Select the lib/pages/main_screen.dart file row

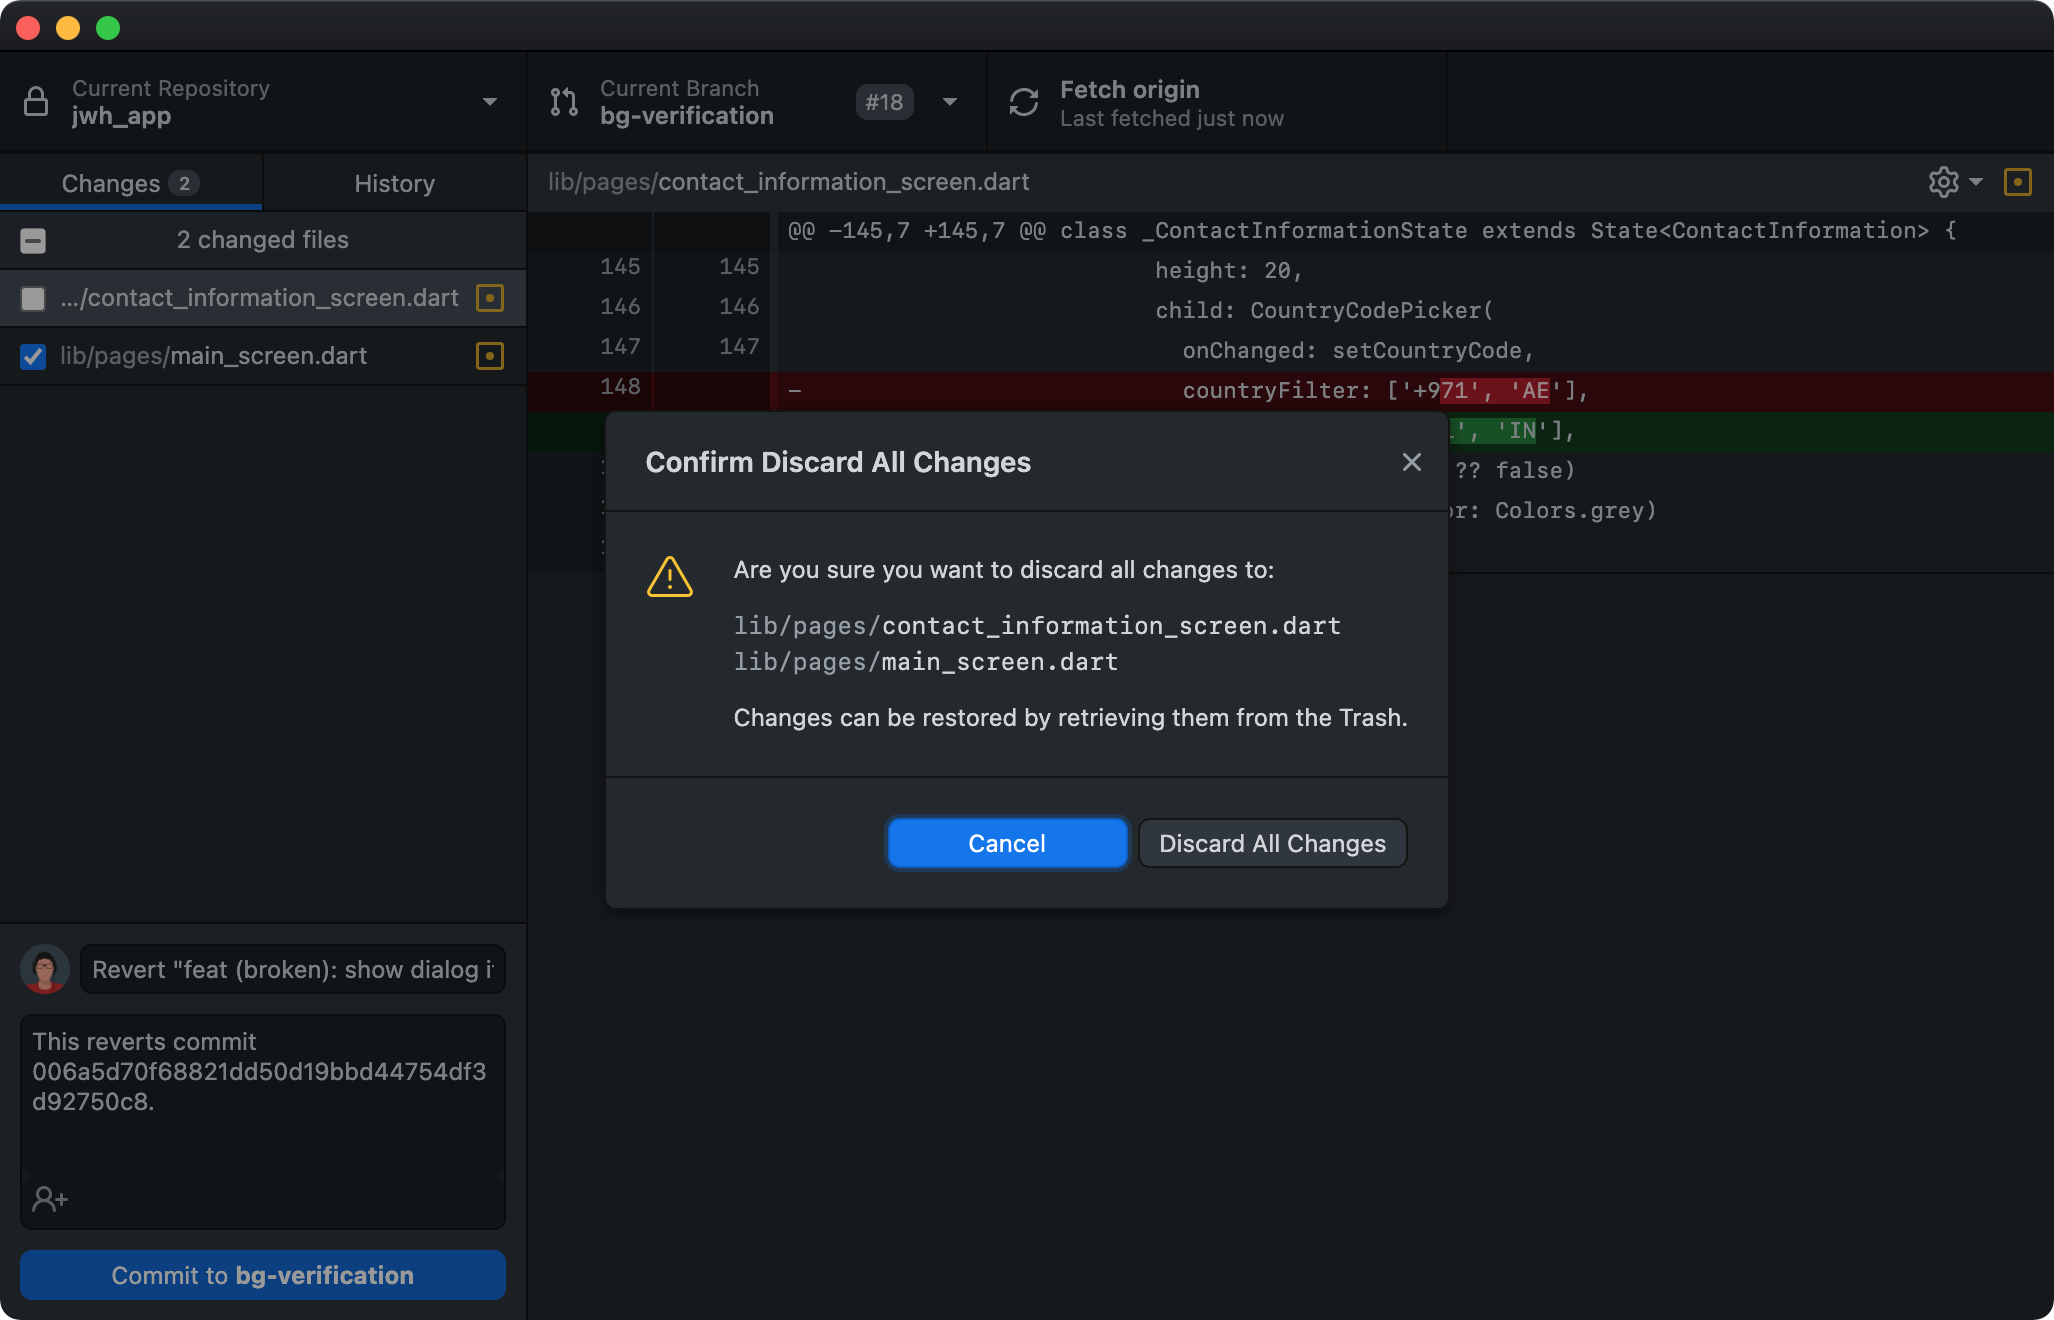pyautogui.click(x=263, y=356)
